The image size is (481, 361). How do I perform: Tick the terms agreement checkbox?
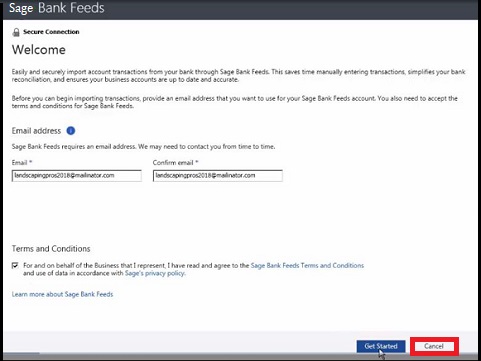tap(15, 265)
